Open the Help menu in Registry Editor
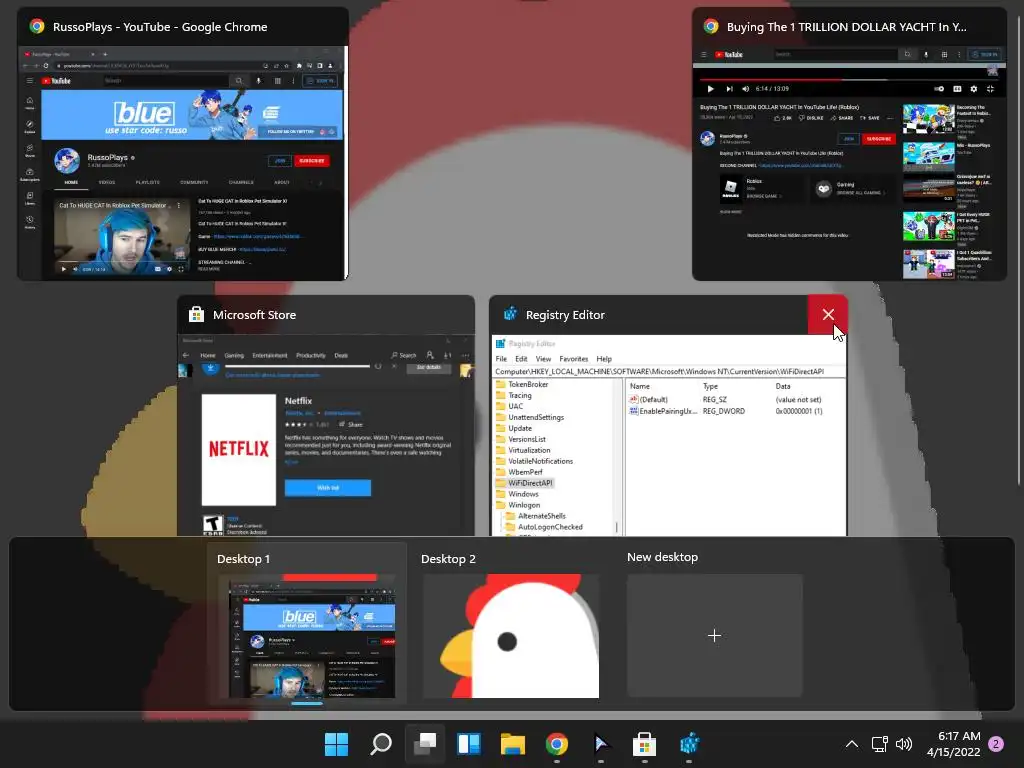 [604, 359]
